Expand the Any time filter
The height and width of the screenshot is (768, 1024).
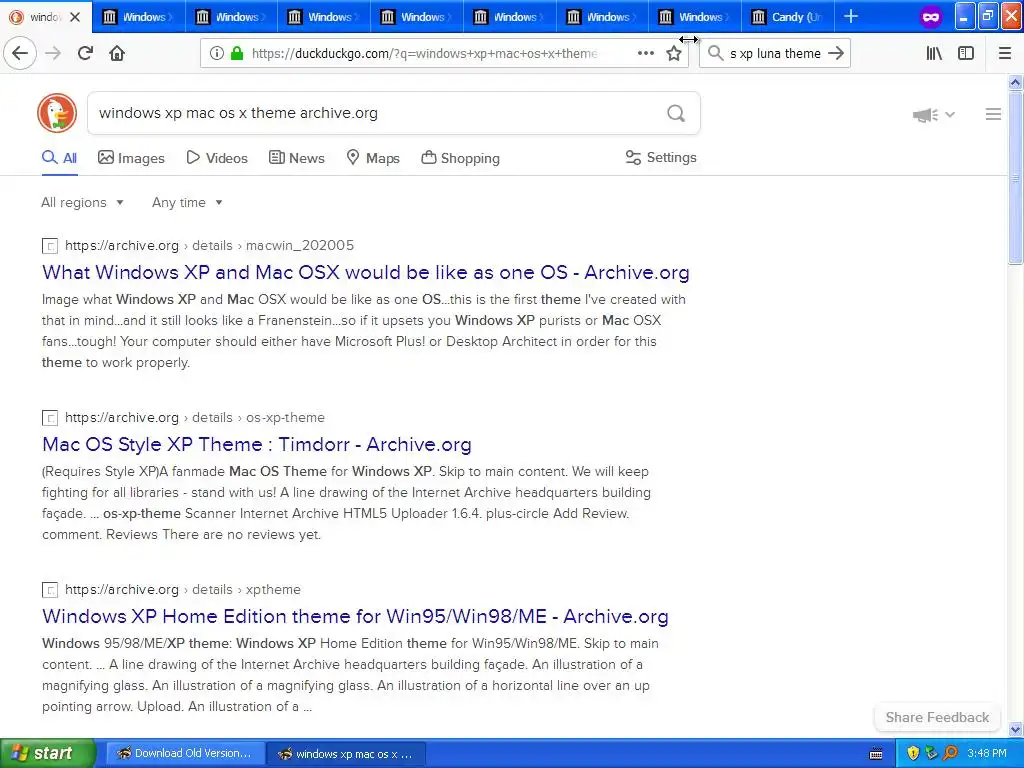click(x=187, y=202)
